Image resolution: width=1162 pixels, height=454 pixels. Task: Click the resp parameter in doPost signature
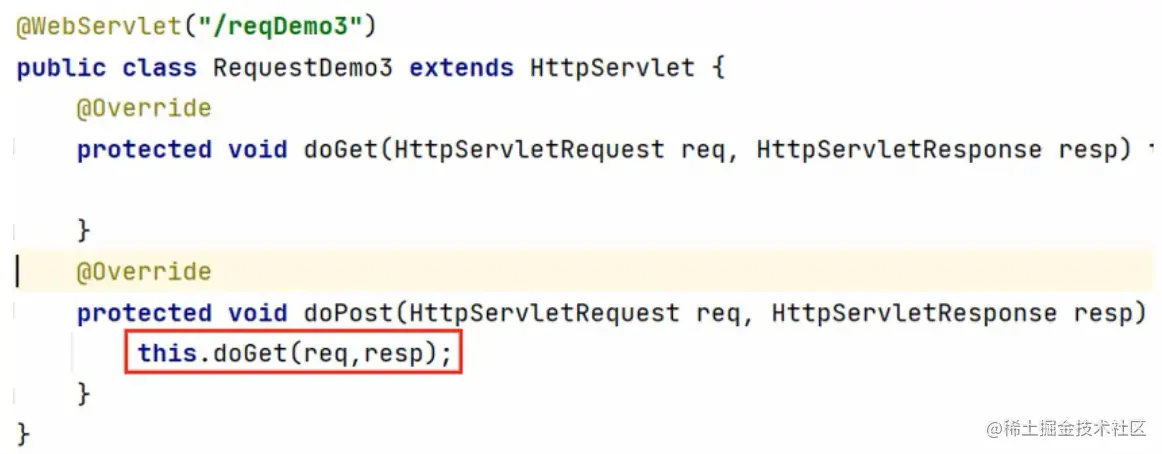1103,313
